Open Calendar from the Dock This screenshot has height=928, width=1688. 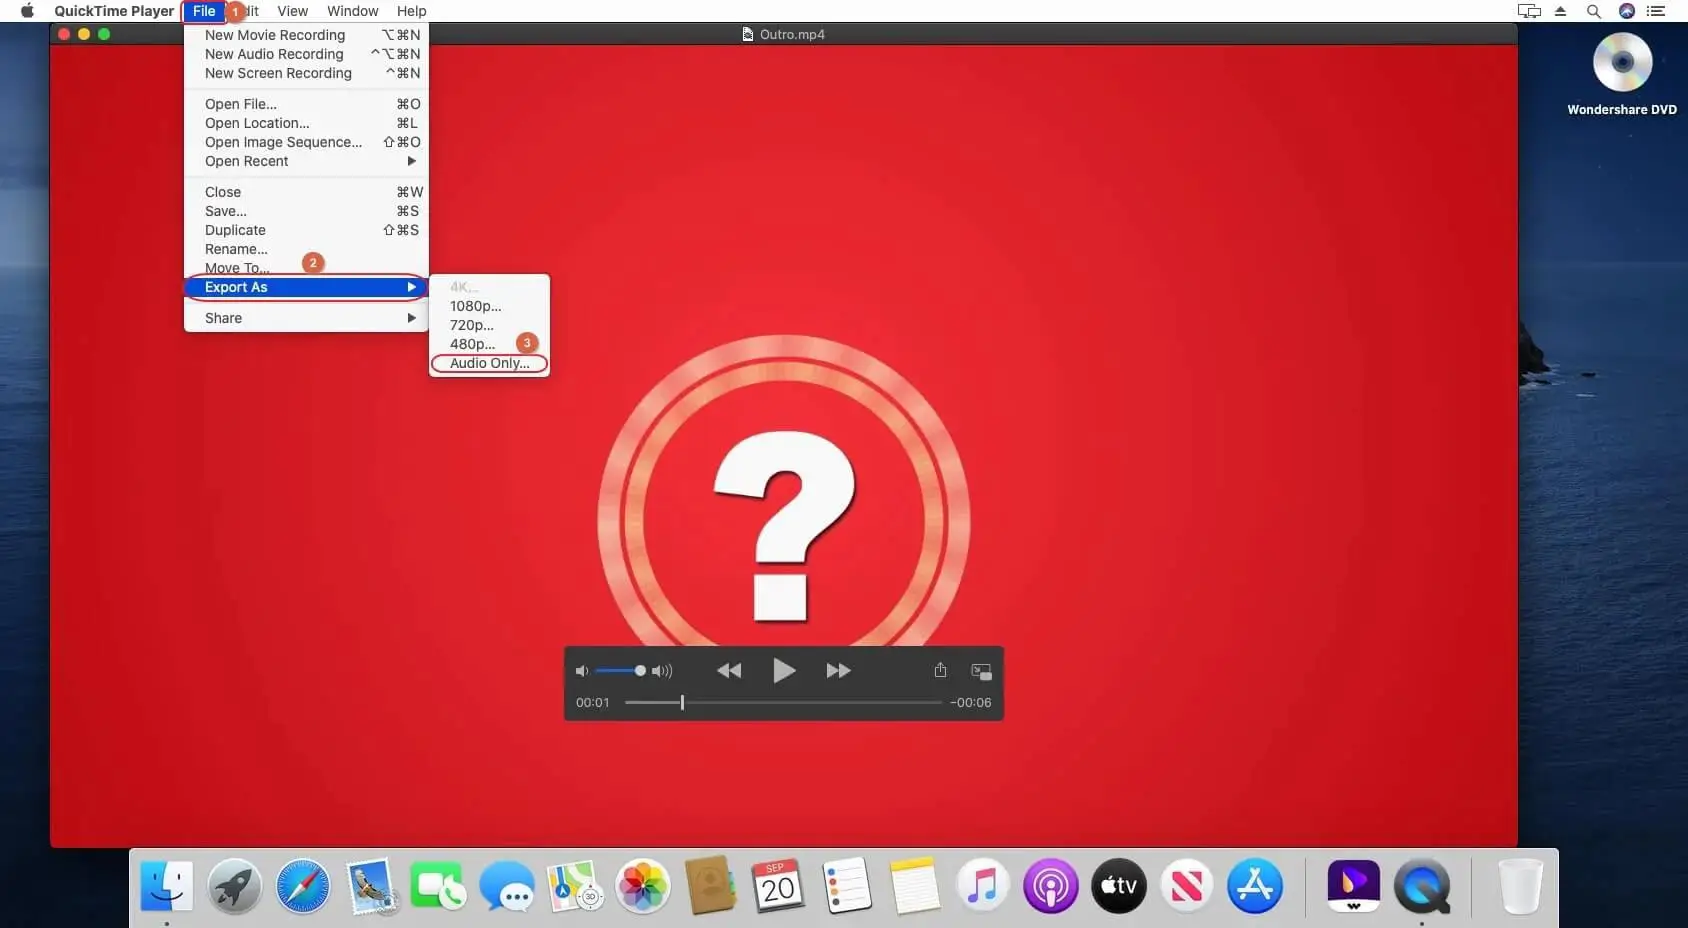[x=778, y=886]
